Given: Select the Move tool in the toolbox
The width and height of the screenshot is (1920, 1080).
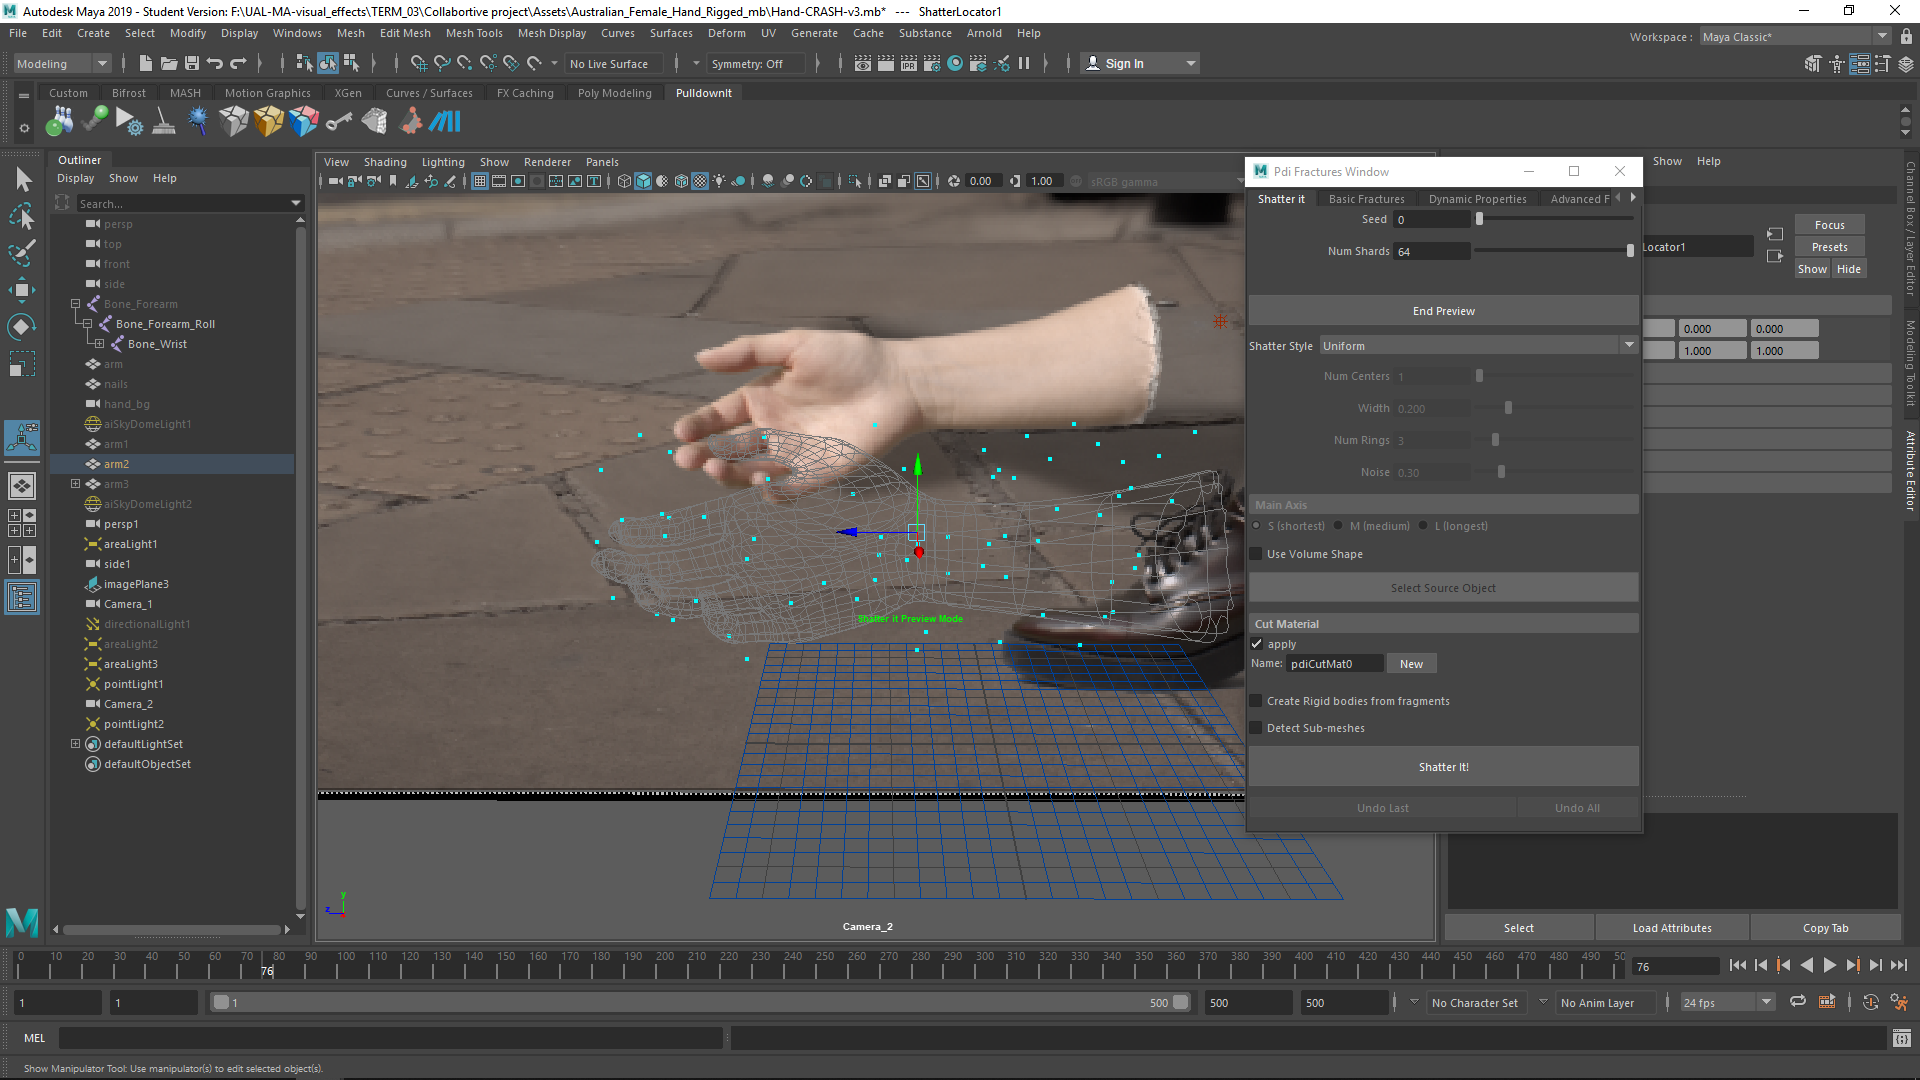Looking at the screenshot, I should (22, 291).
